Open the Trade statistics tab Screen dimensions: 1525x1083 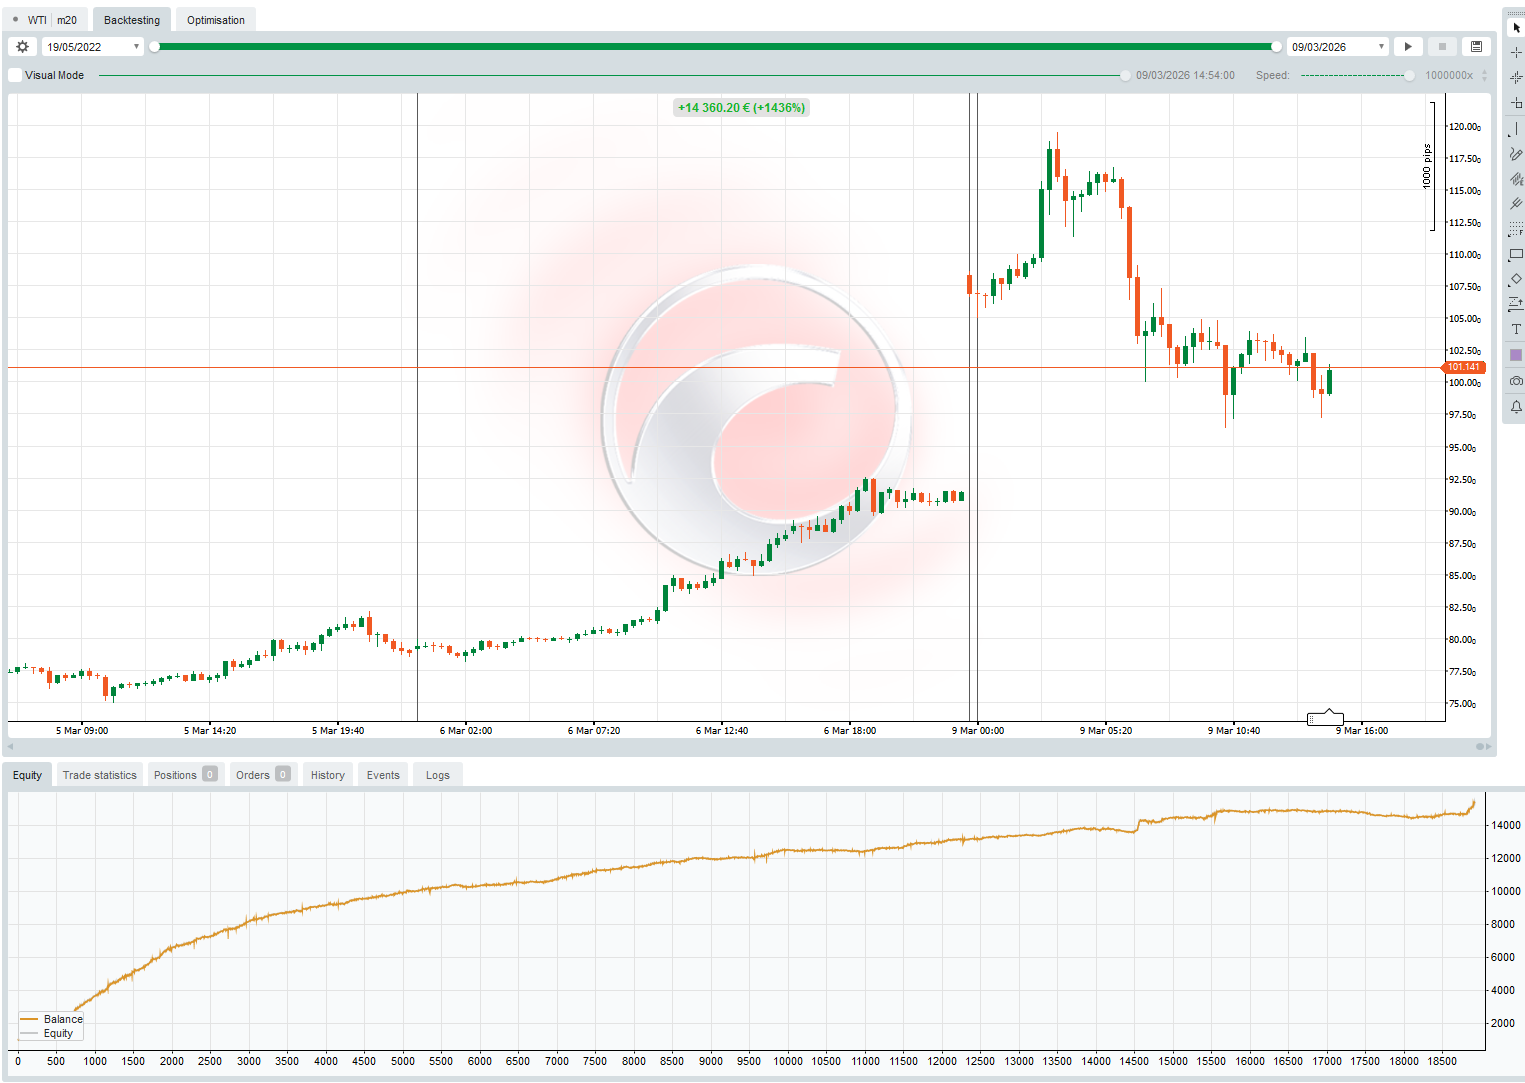[x=99, y=774]
